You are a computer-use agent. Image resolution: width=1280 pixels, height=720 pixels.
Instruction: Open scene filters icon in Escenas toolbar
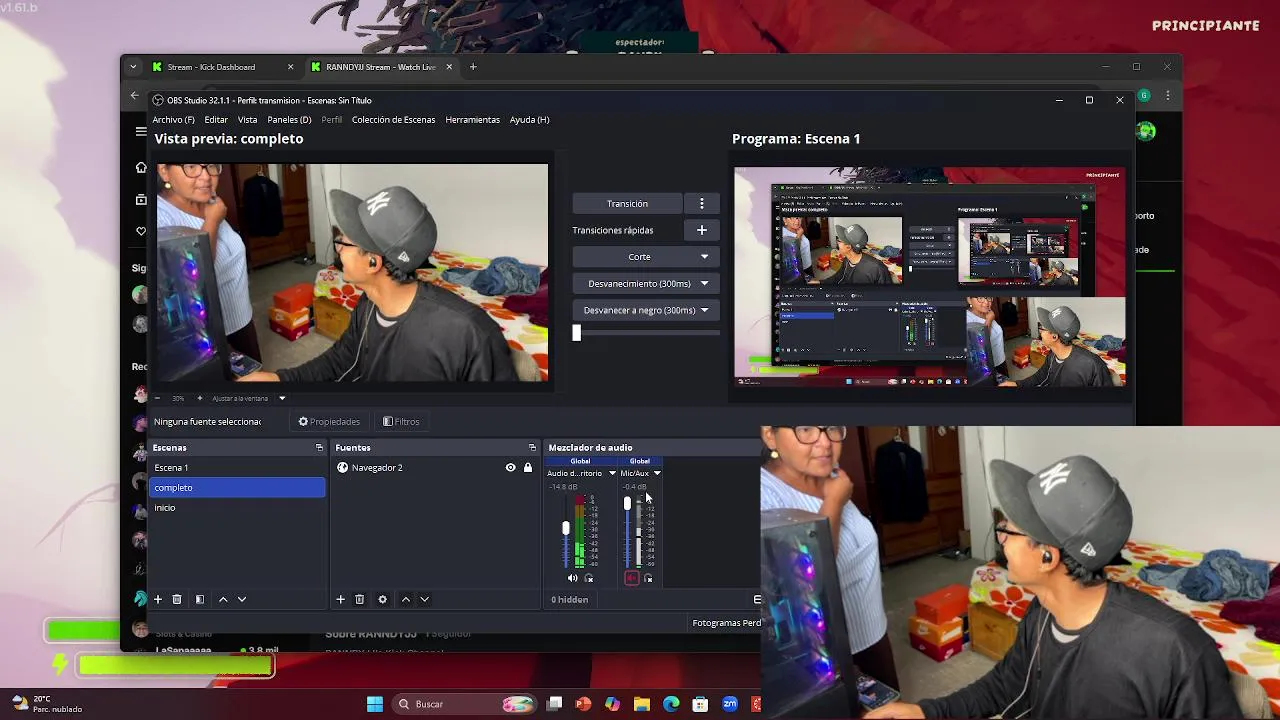pos(199,599)
